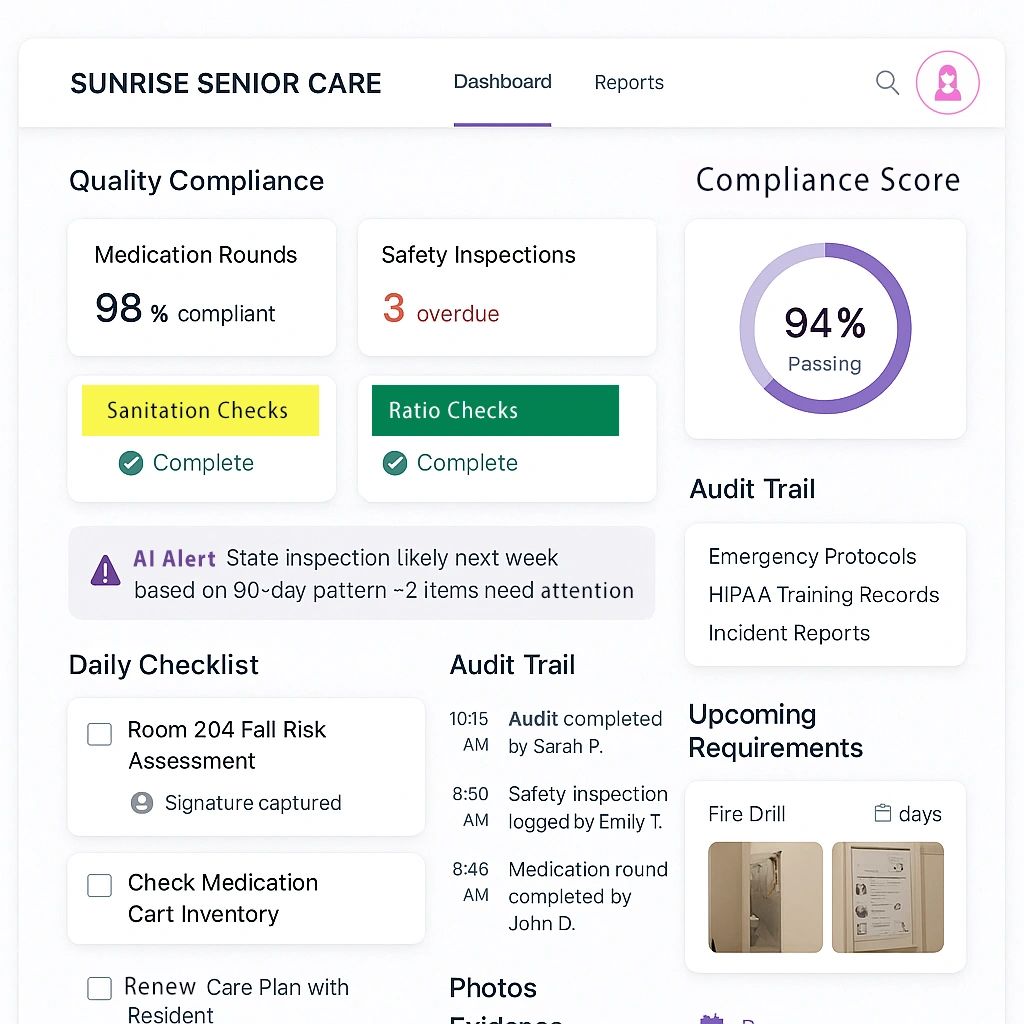1024x1024 pixels.
Task: Open the Reports tab
Action: (629, 83)
